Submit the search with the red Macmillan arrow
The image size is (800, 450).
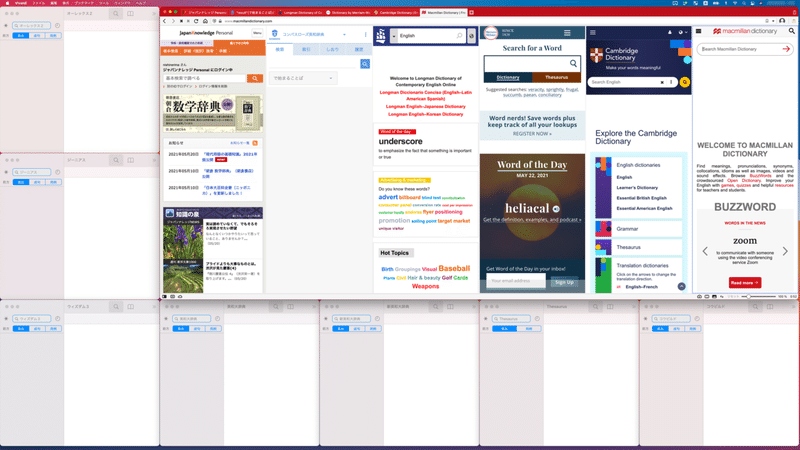click(x=786, y=49)
